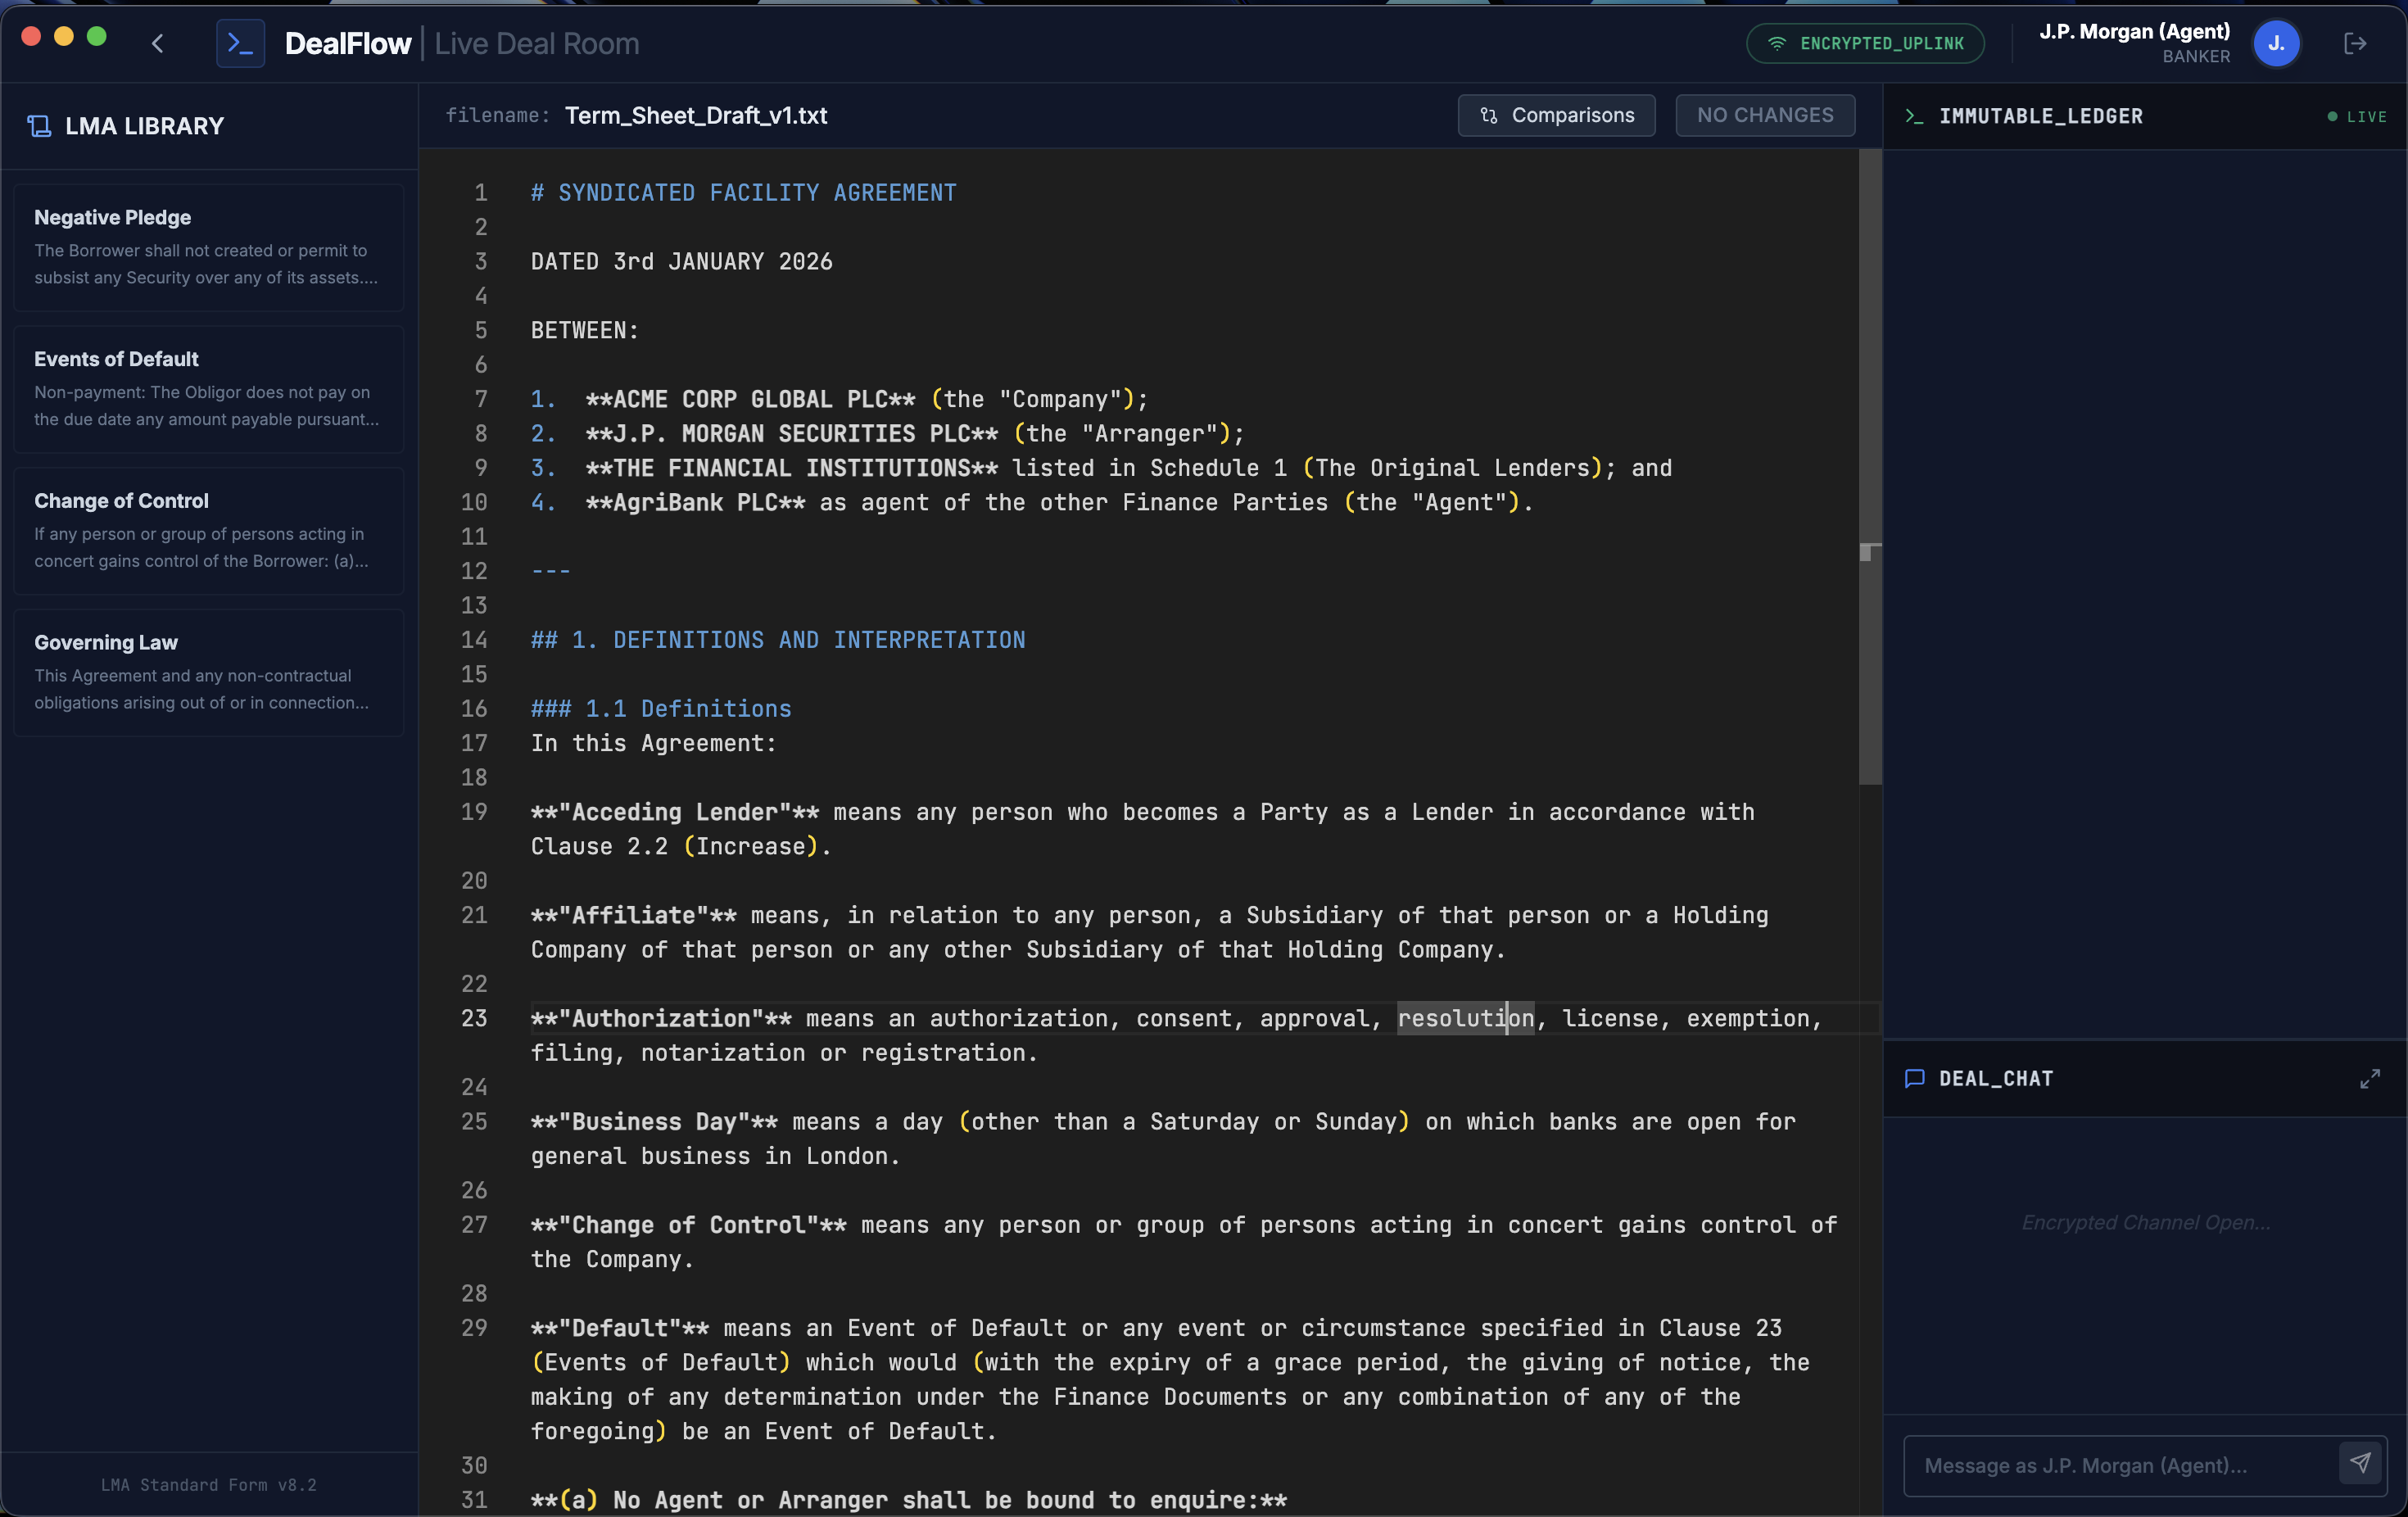Click the J. user avatar circle
2408x1517 pixels.
coord(2276,43)
